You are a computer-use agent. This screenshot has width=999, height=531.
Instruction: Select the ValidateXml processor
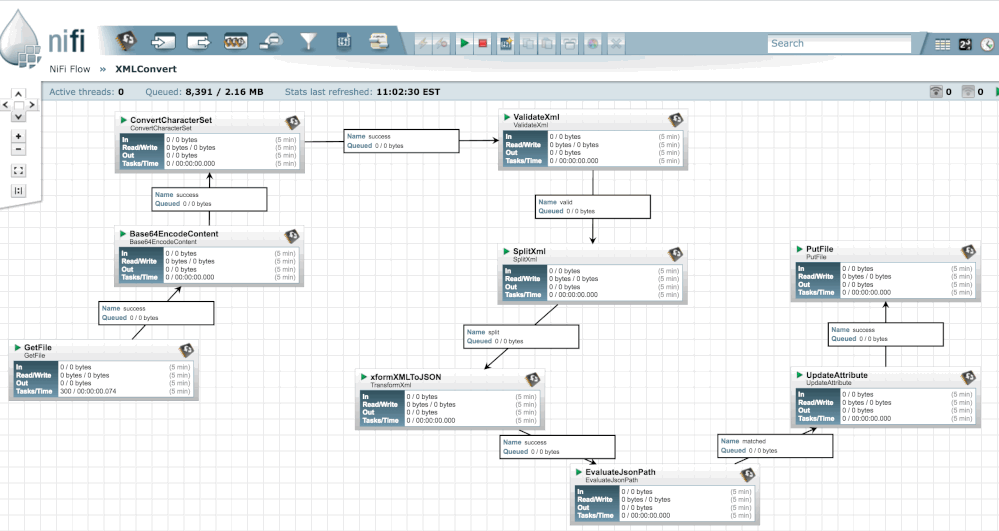click(x=593, y=139)
